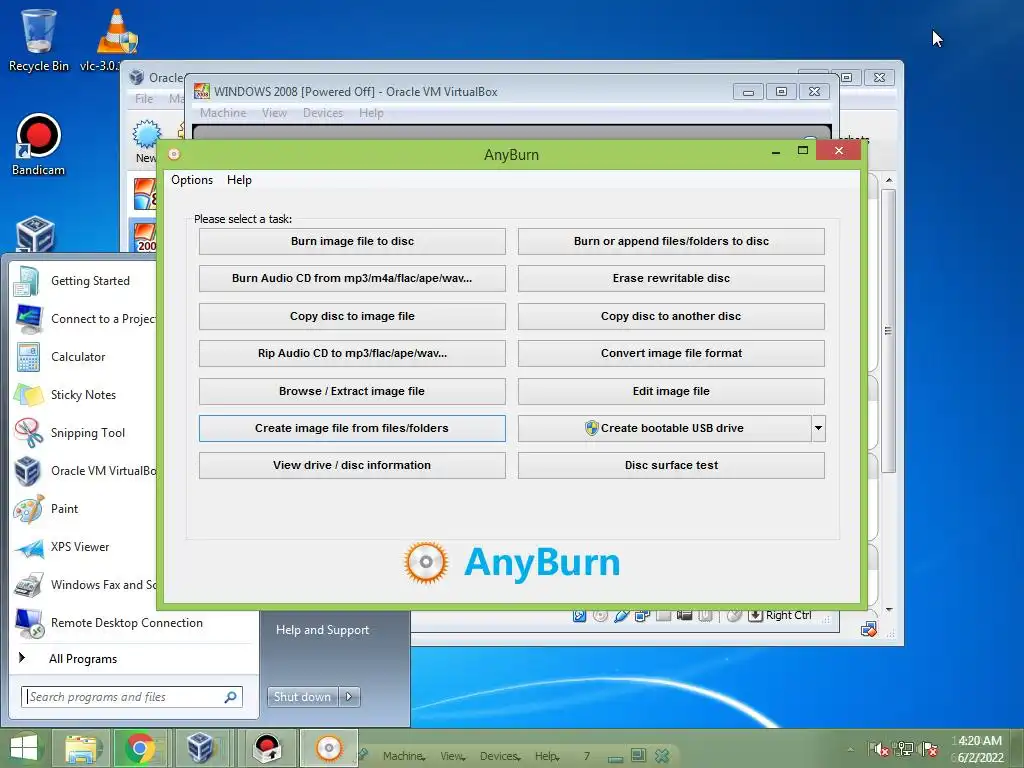This screenshot has height=768, width=1024.
Task: Click Shut down button in Start menu
Action: click(303, 697)
